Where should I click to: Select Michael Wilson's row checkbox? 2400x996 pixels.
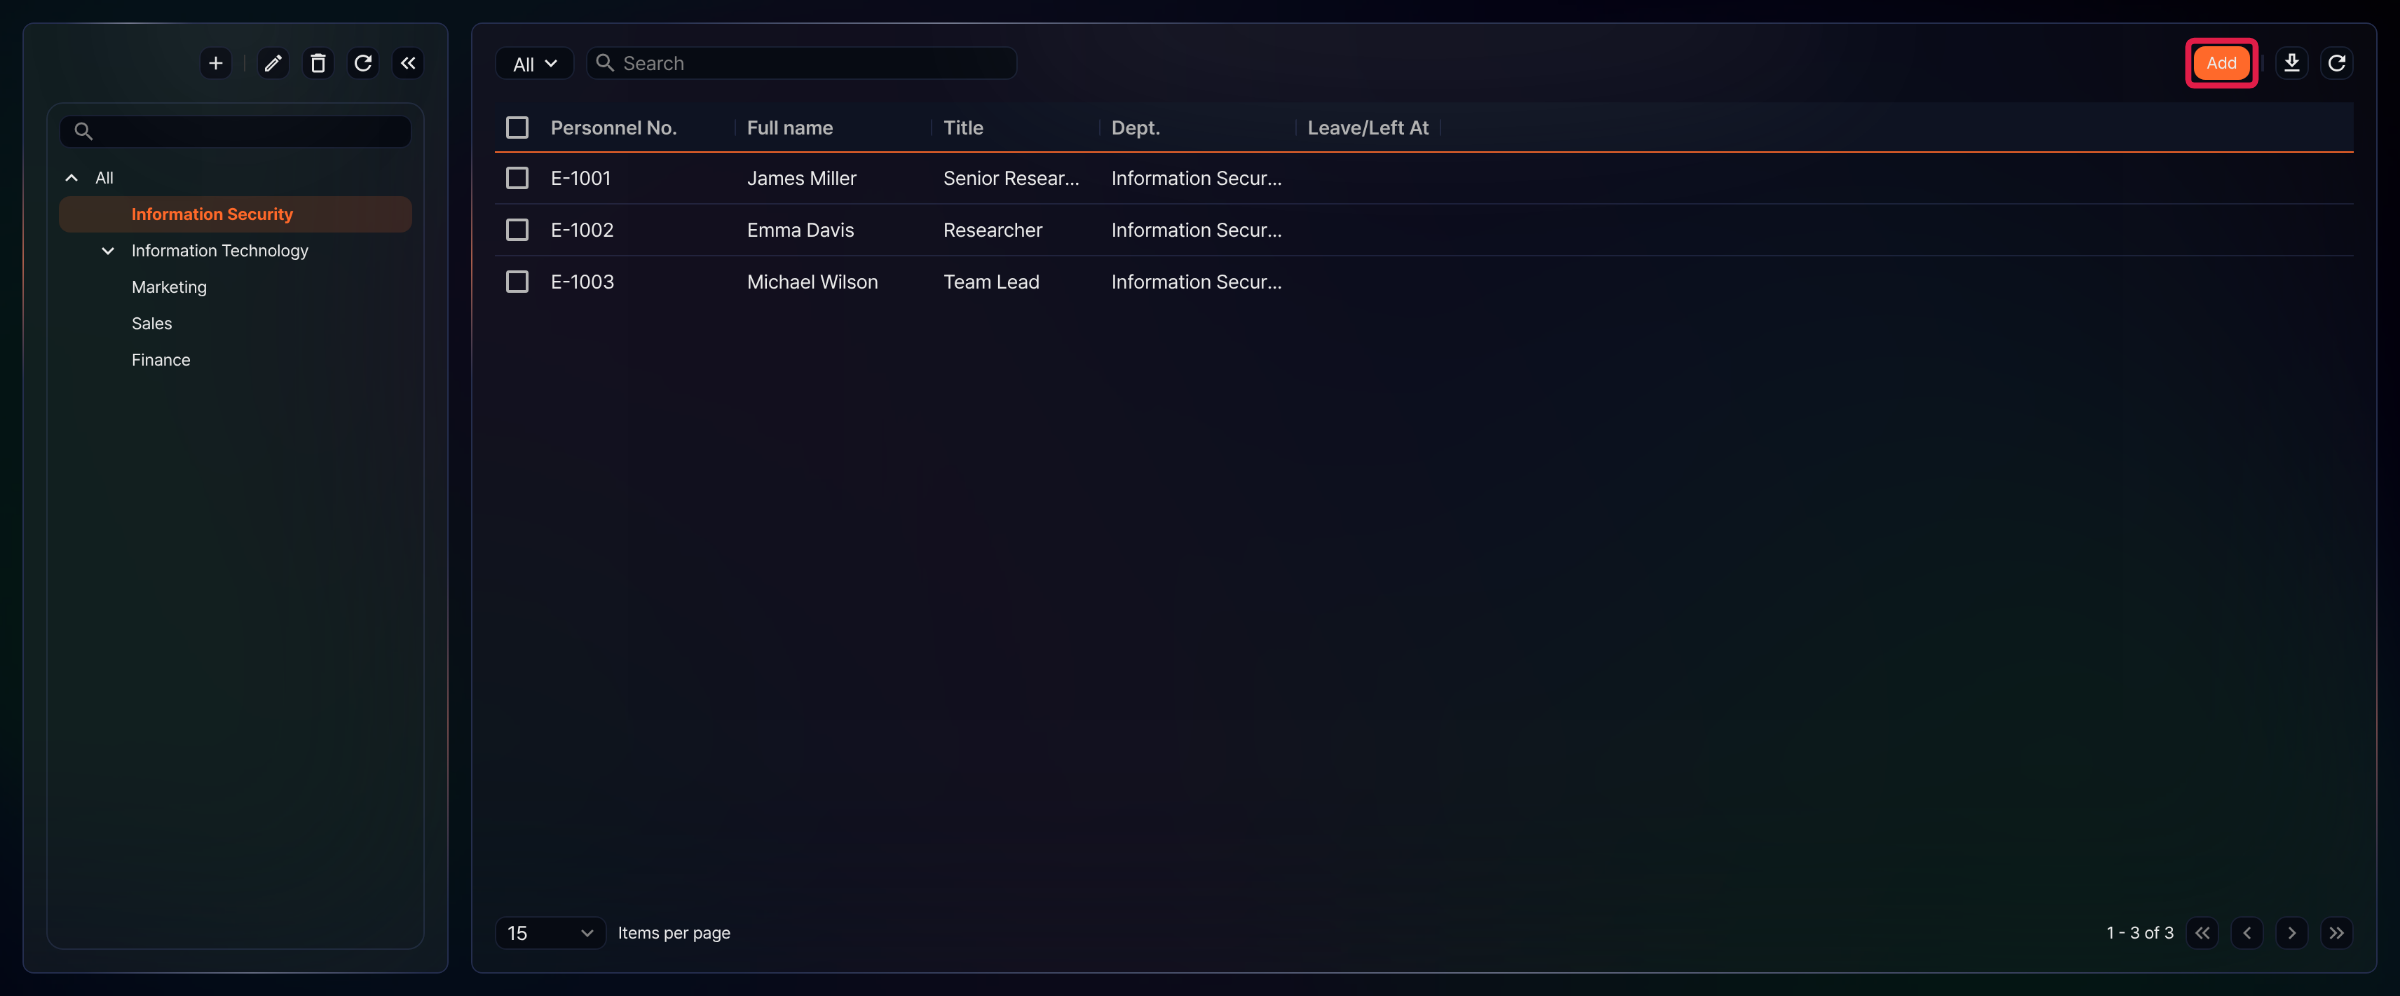(517, 282)
